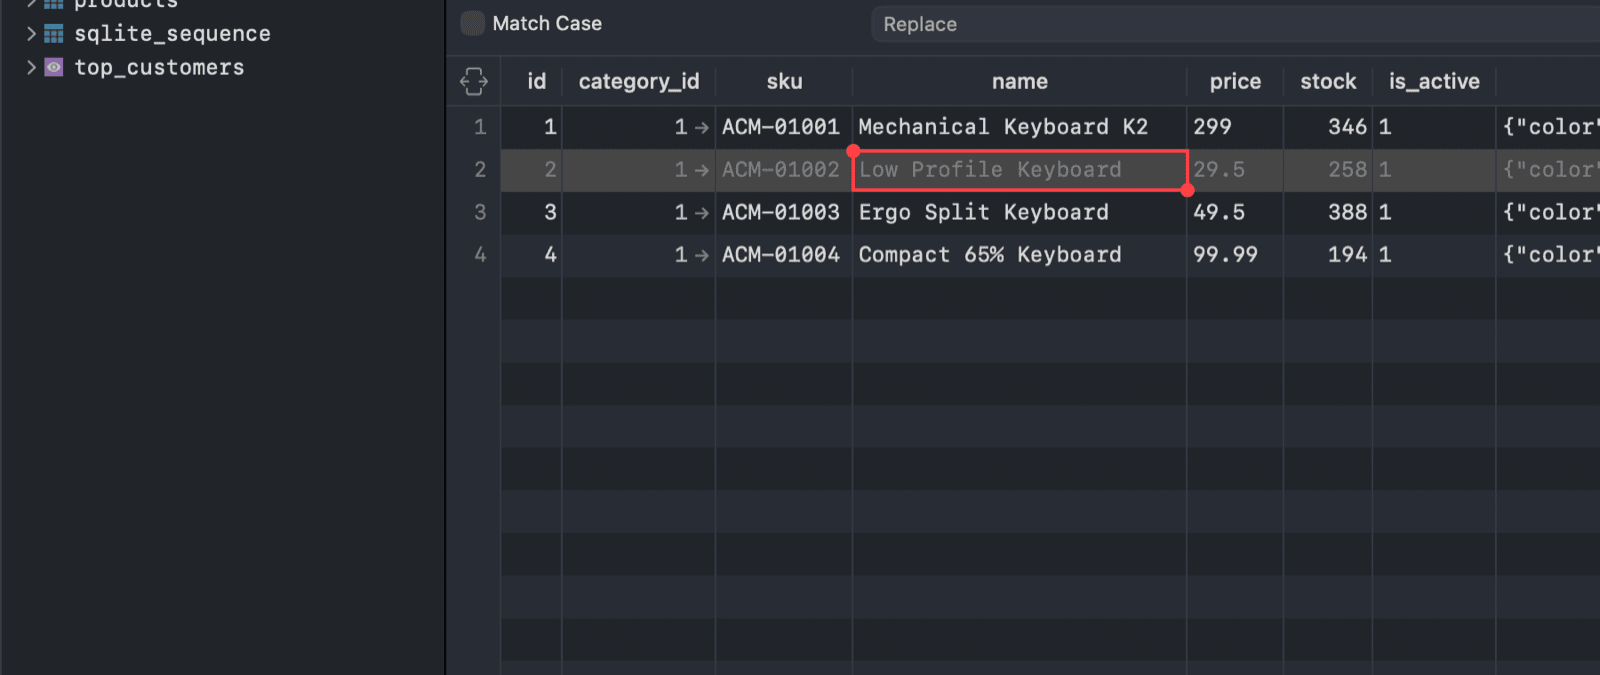The image size is (1600, 675).
Task: Select stock cell 388
Action: coord(1328,212)
